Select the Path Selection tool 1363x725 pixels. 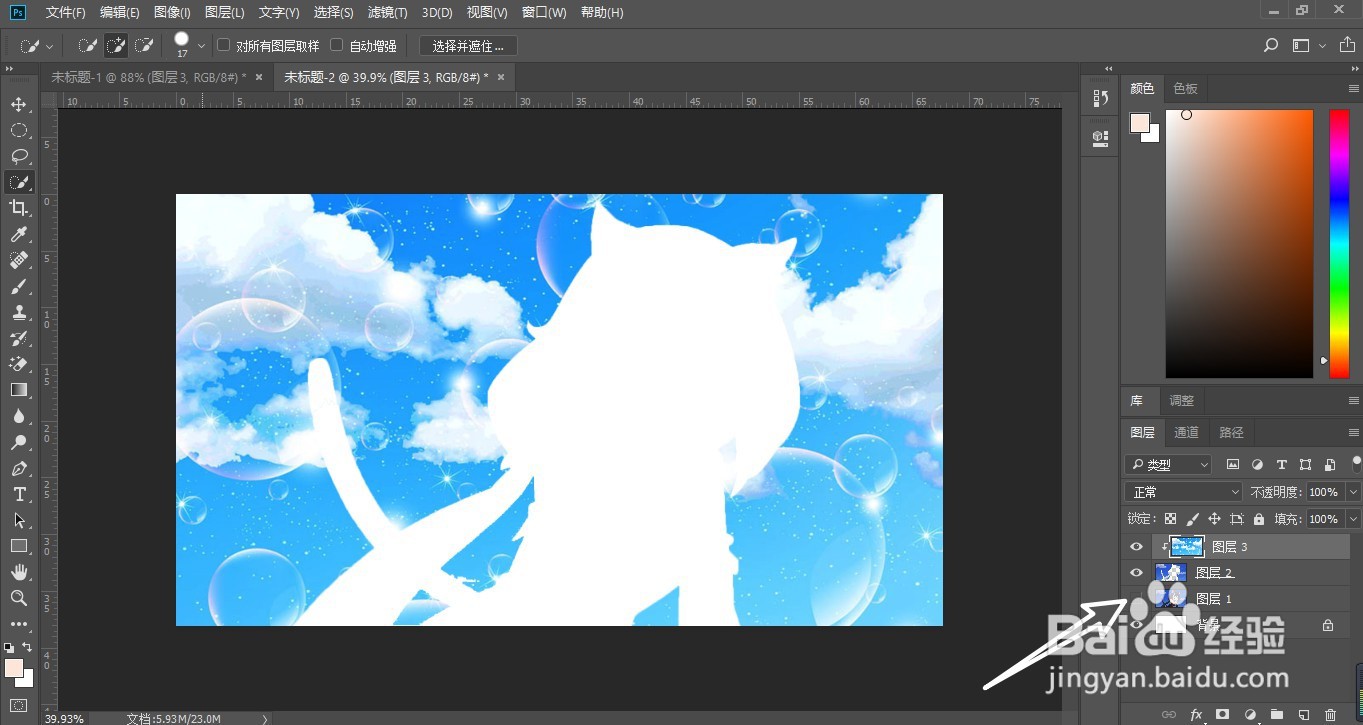click(x=19, y=520)
